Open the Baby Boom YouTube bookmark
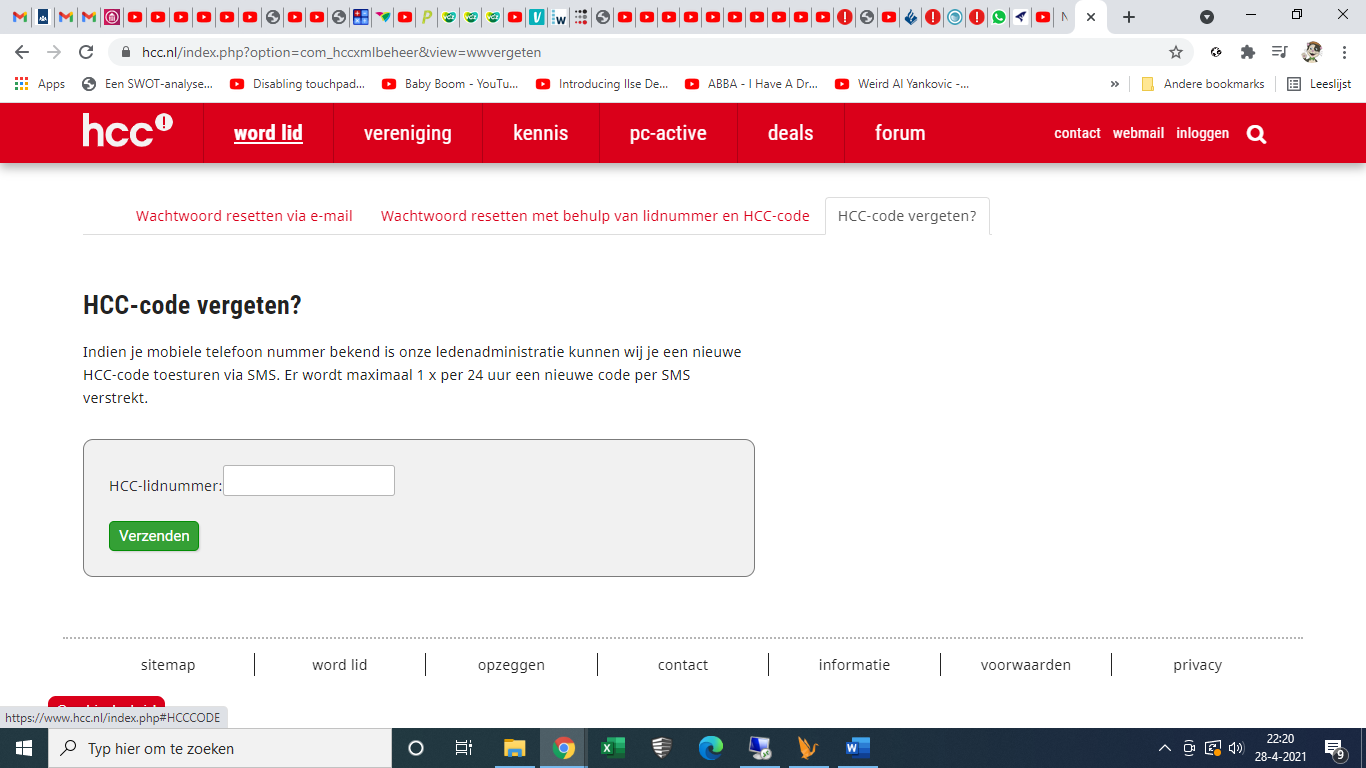Viewport: 1366px width, 768px height. tap(451, 84)
